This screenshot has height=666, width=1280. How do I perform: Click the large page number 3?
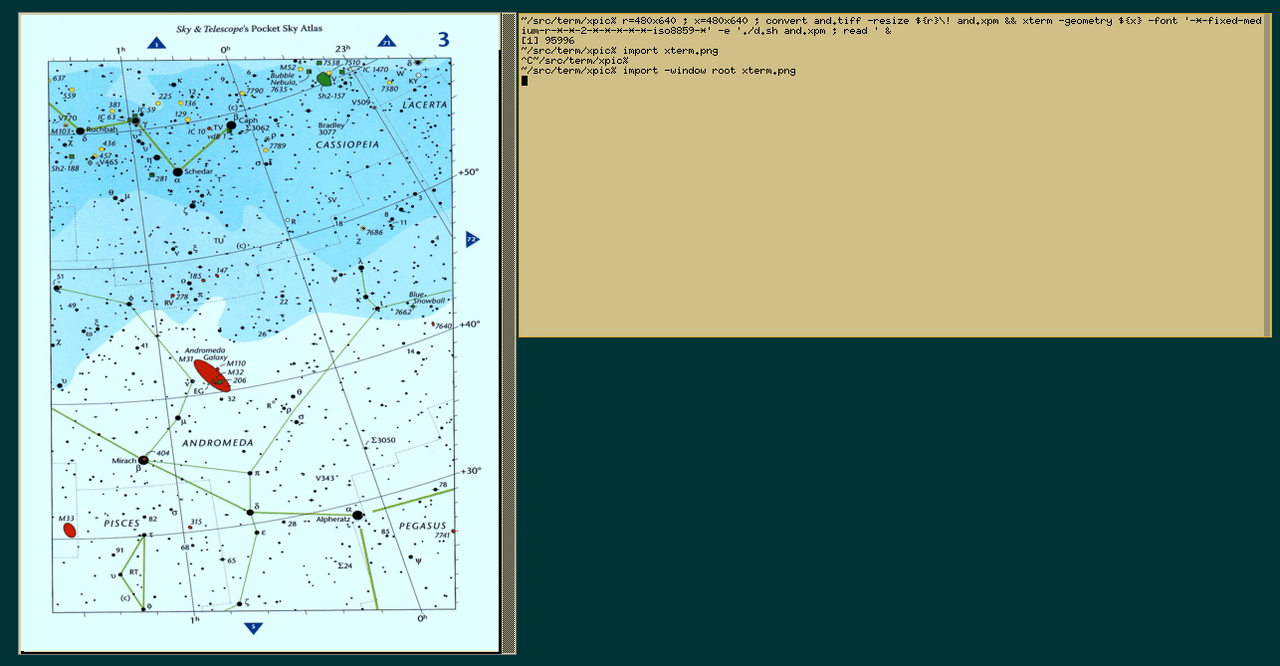[442, 40]
